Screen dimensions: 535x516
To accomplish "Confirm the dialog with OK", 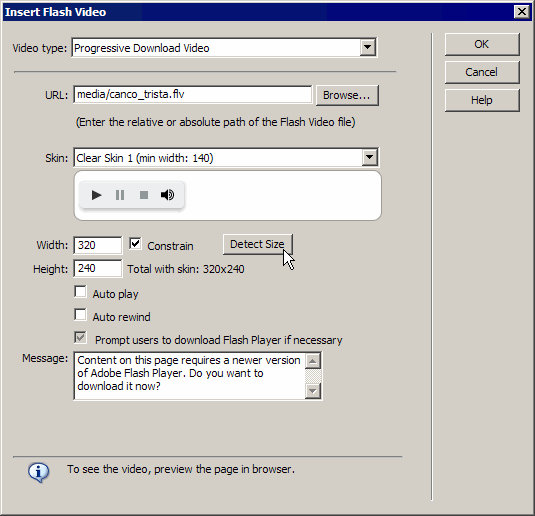I will pyautogui.click(x=482, y=44).
